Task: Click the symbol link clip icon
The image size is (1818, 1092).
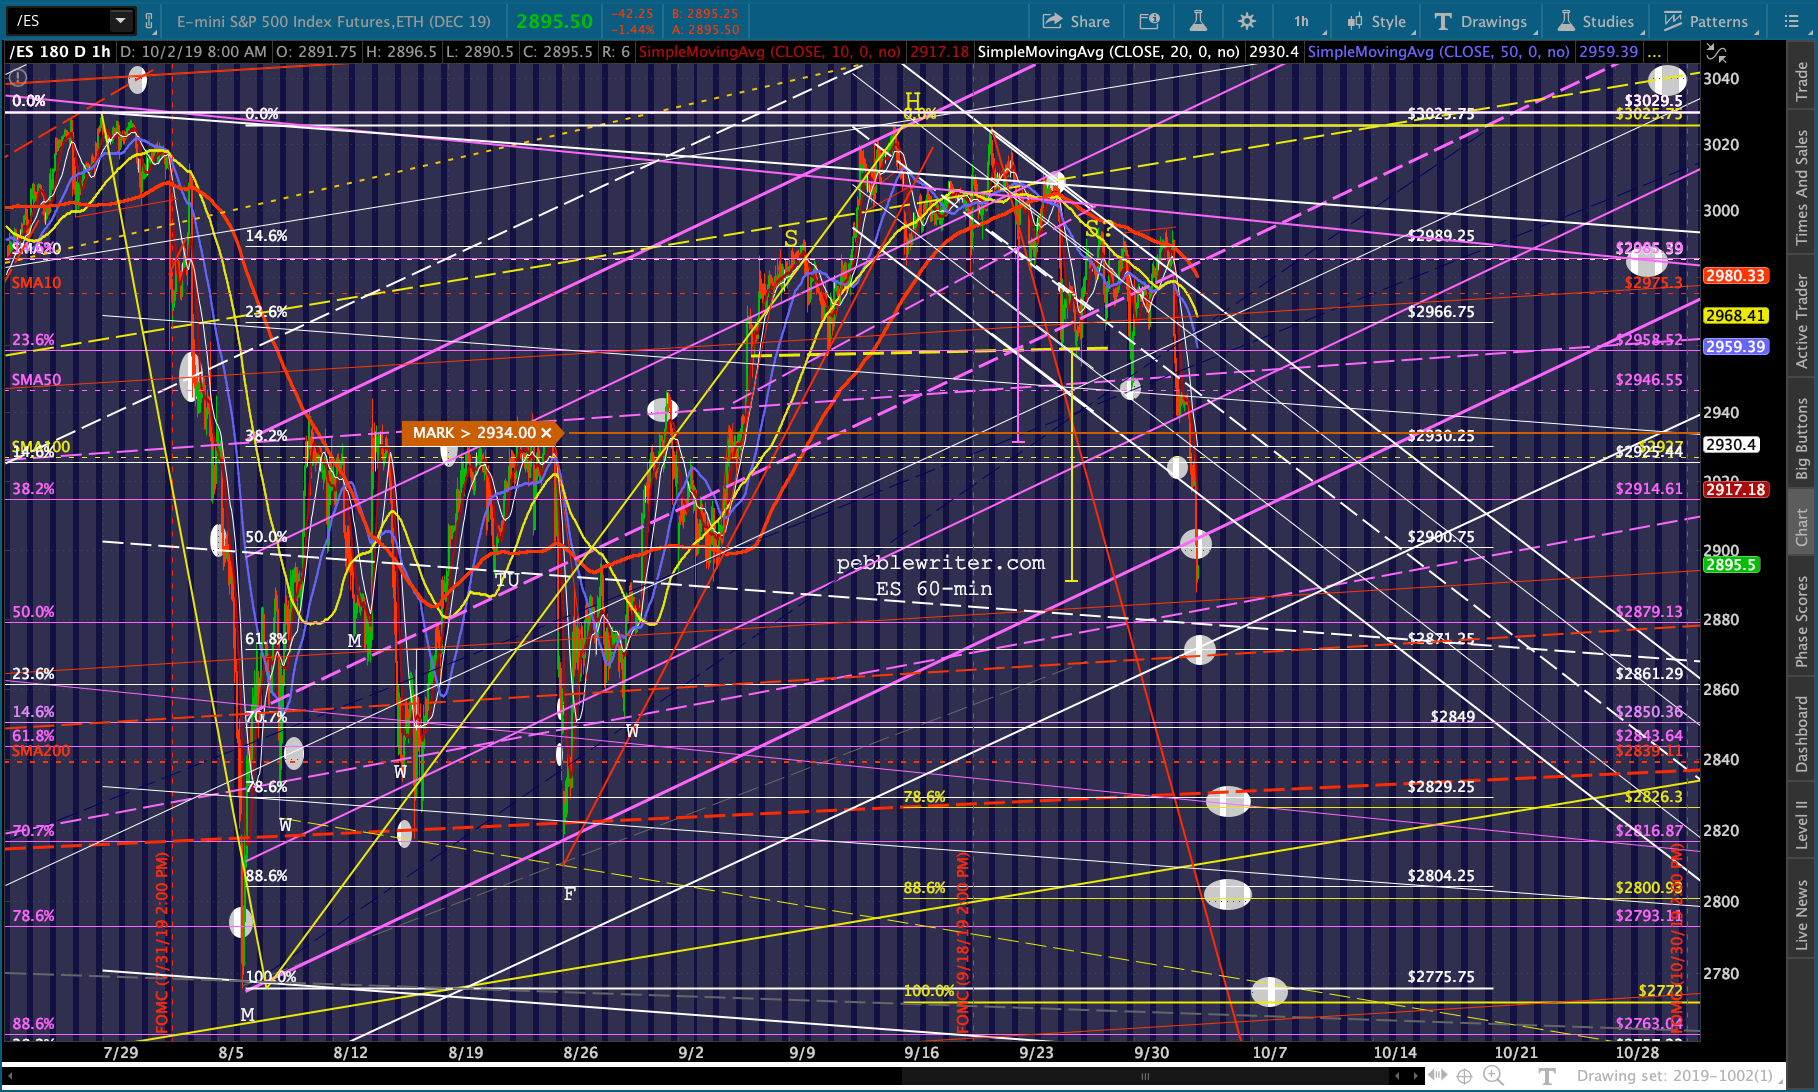Action: 149,21
